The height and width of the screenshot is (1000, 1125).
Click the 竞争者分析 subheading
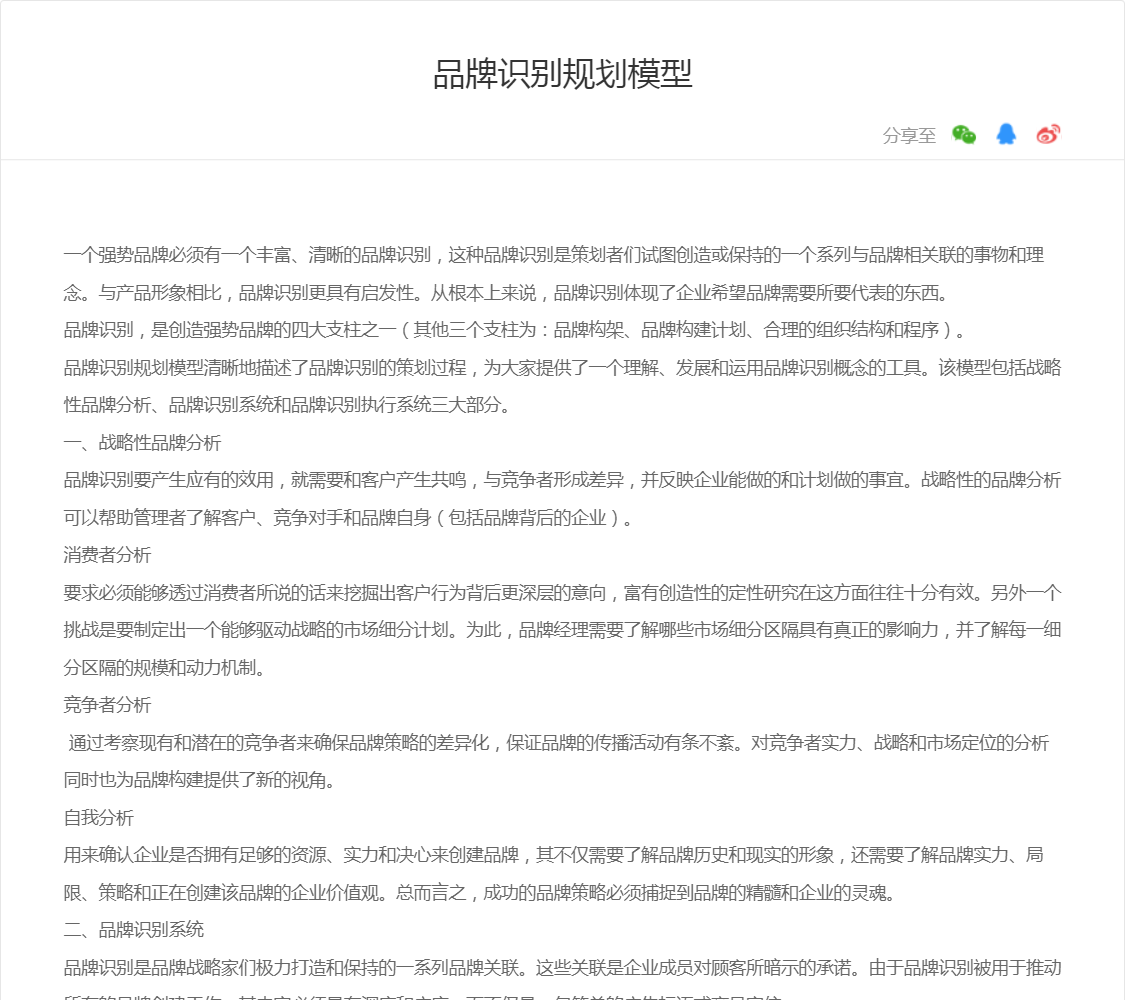[107, 705]
